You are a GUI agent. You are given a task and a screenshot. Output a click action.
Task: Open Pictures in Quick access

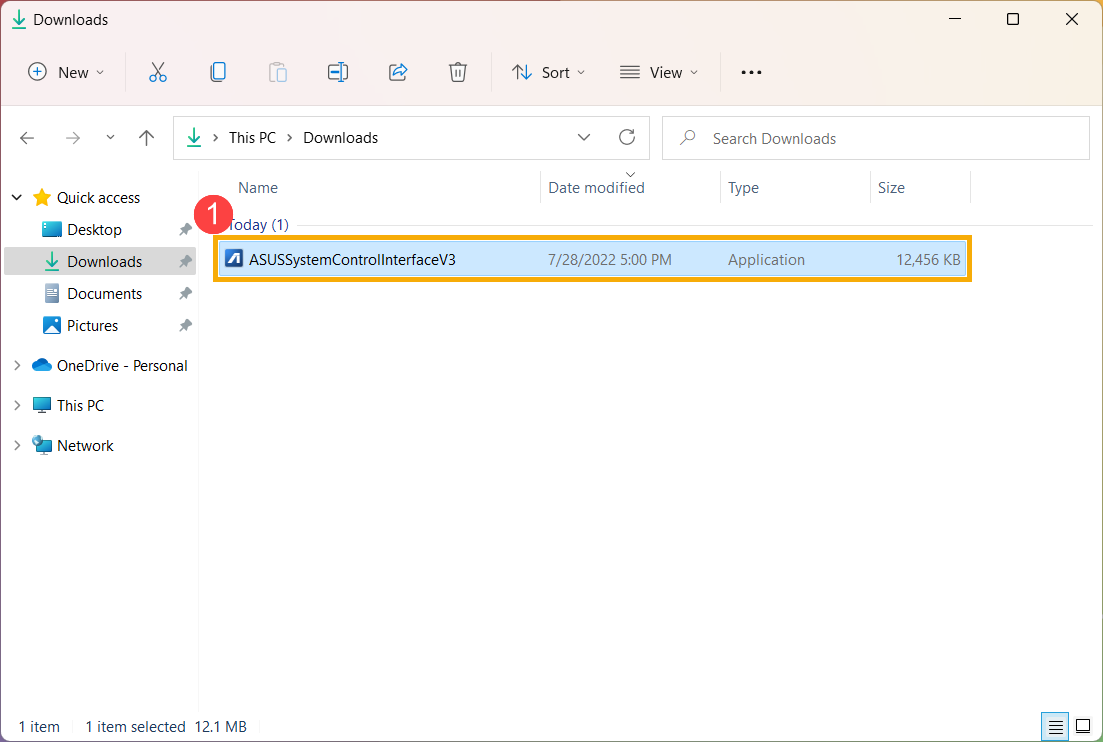click(x=92, y=326)
